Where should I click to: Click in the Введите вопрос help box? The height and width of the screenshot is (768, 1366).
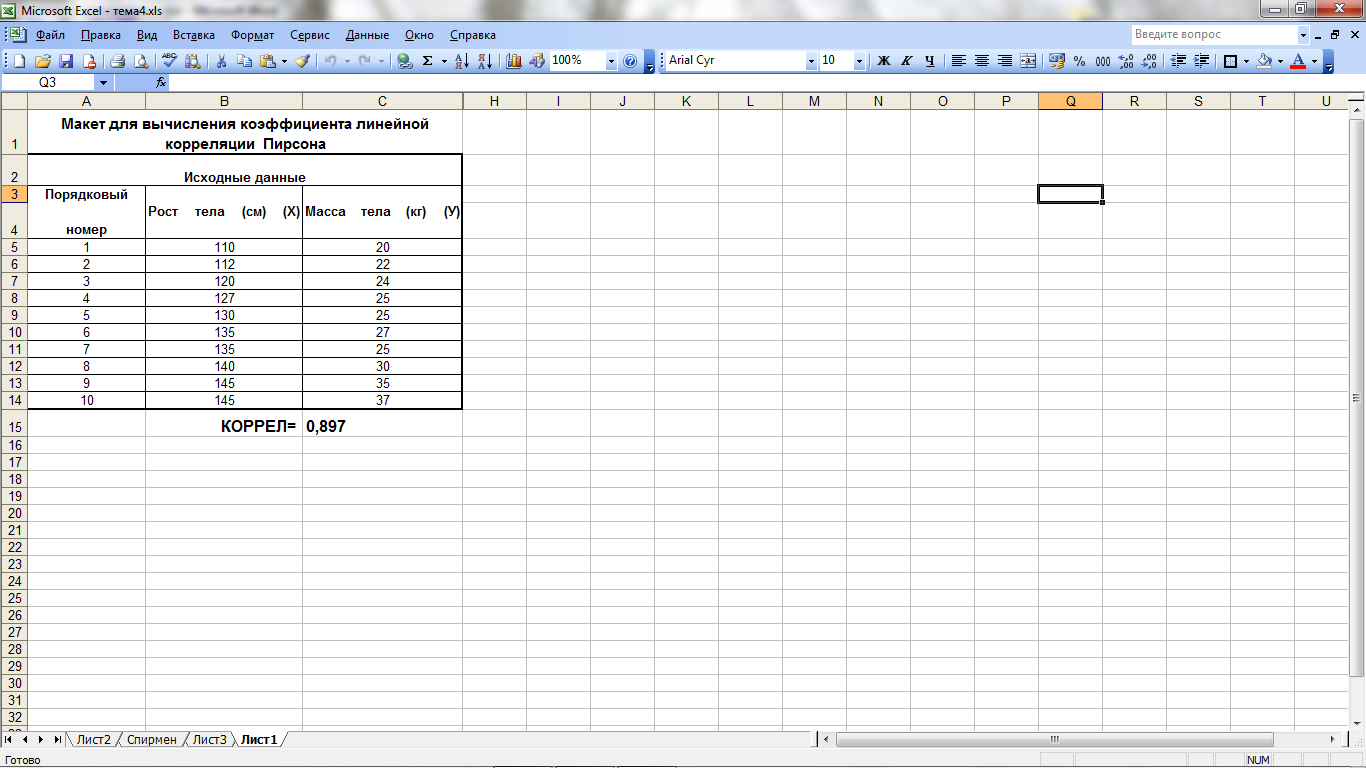1213,35
